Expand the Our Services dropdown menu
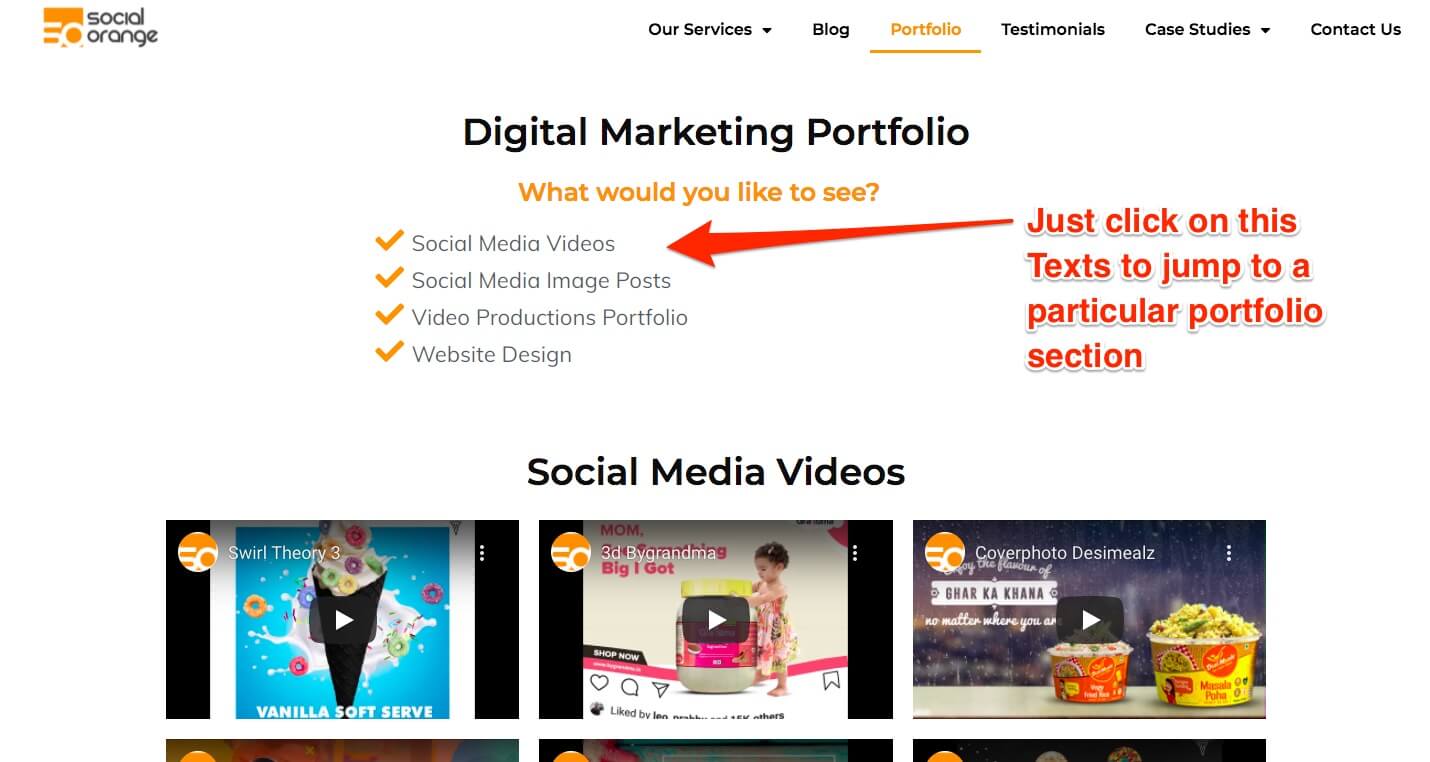The width and height of the screenshot is (1430, 762). [x=710, y=29]
